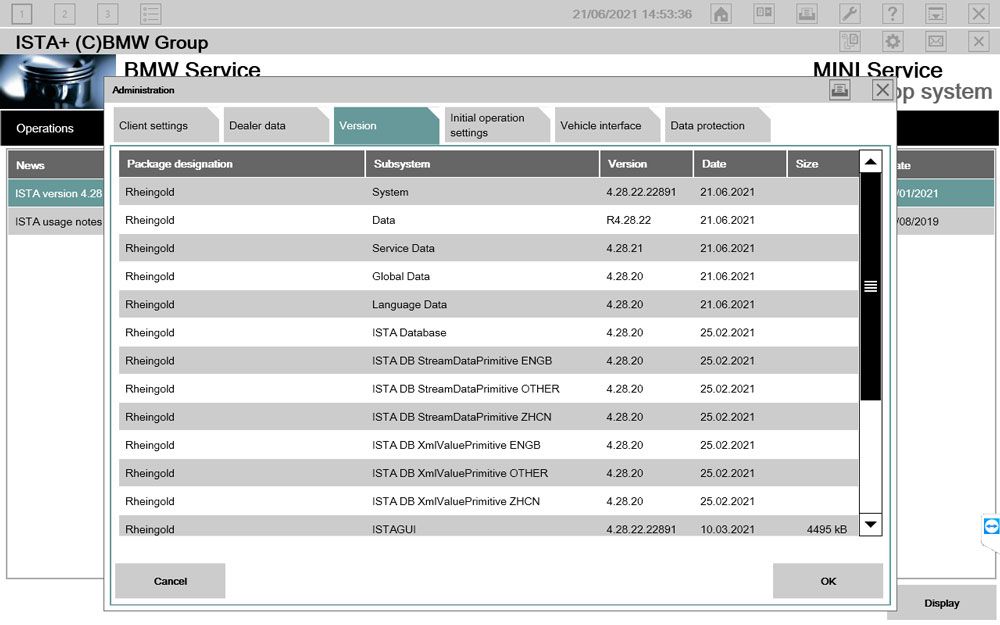Close the Administration dialog with X
The height and width of the screenshot is (625, 1000).
(x=883, y=90)
